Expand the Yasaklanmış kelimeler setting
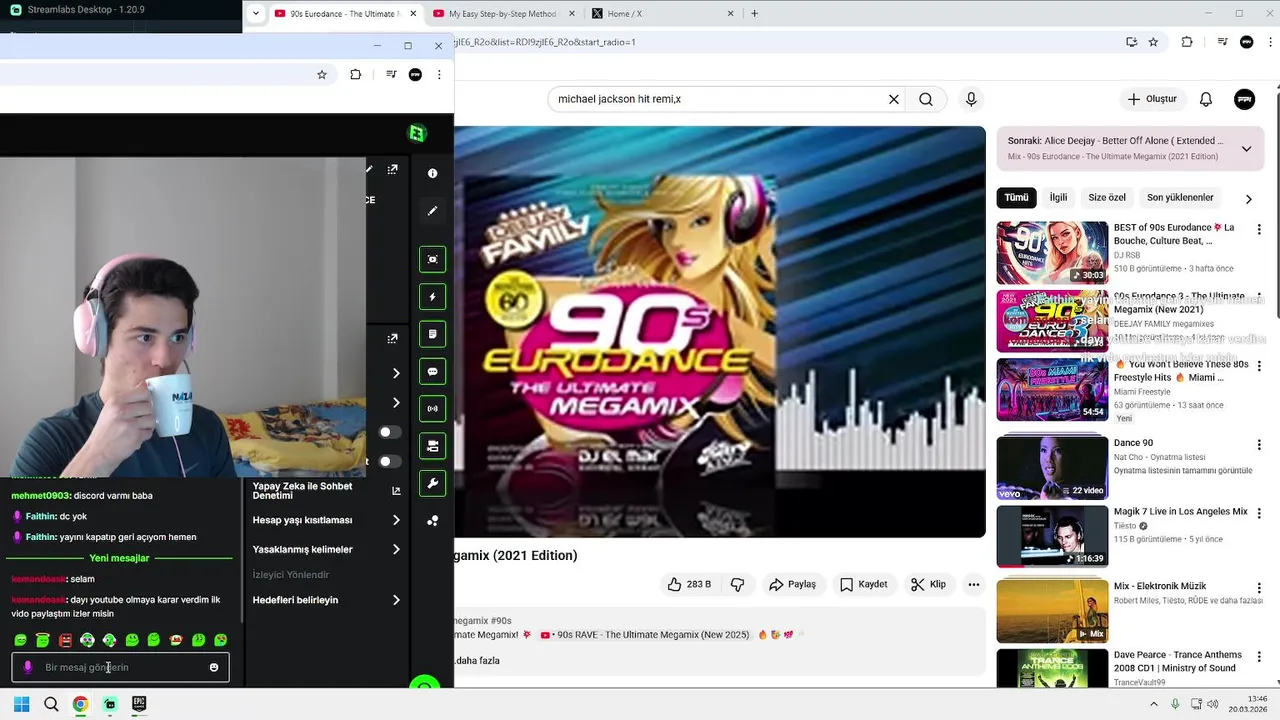1280x720 pixels. pyautogui.click(x=396, y=549)
